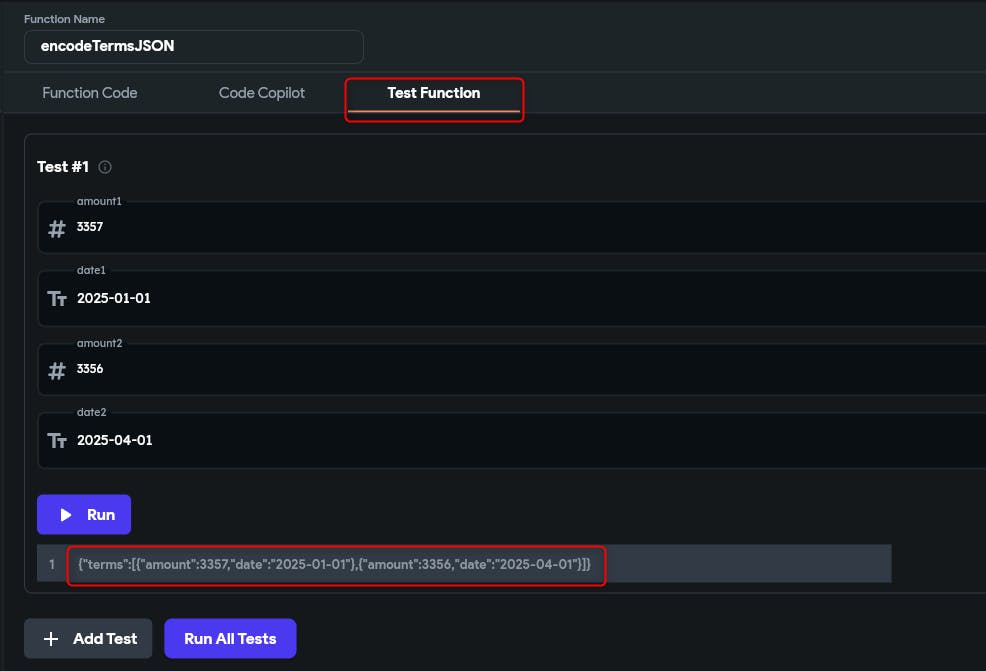Focus the date1 field showing 2025-01-01

pyautogui.click(x=500, y=298)
